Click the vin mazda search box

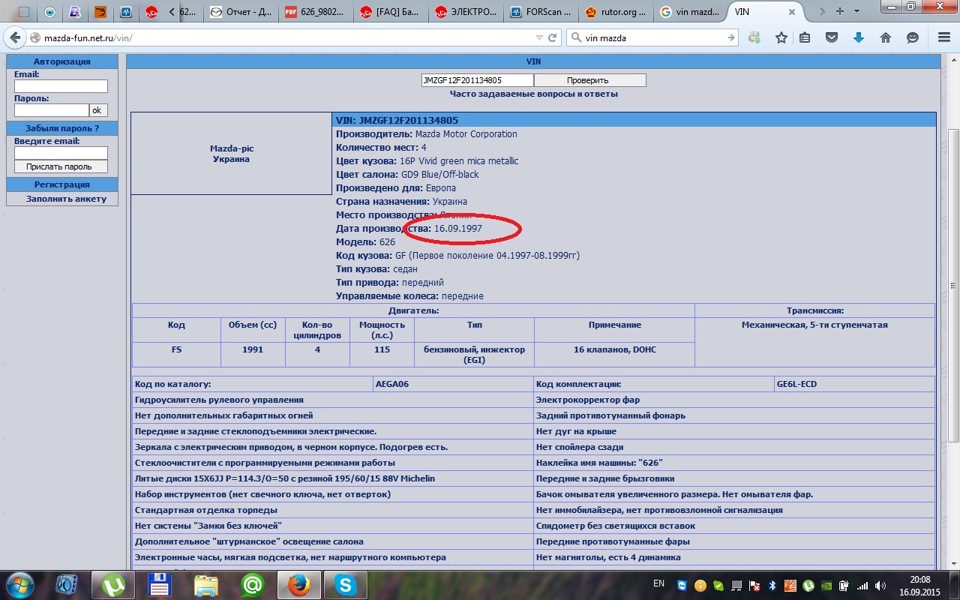click(x=653, y=37)
